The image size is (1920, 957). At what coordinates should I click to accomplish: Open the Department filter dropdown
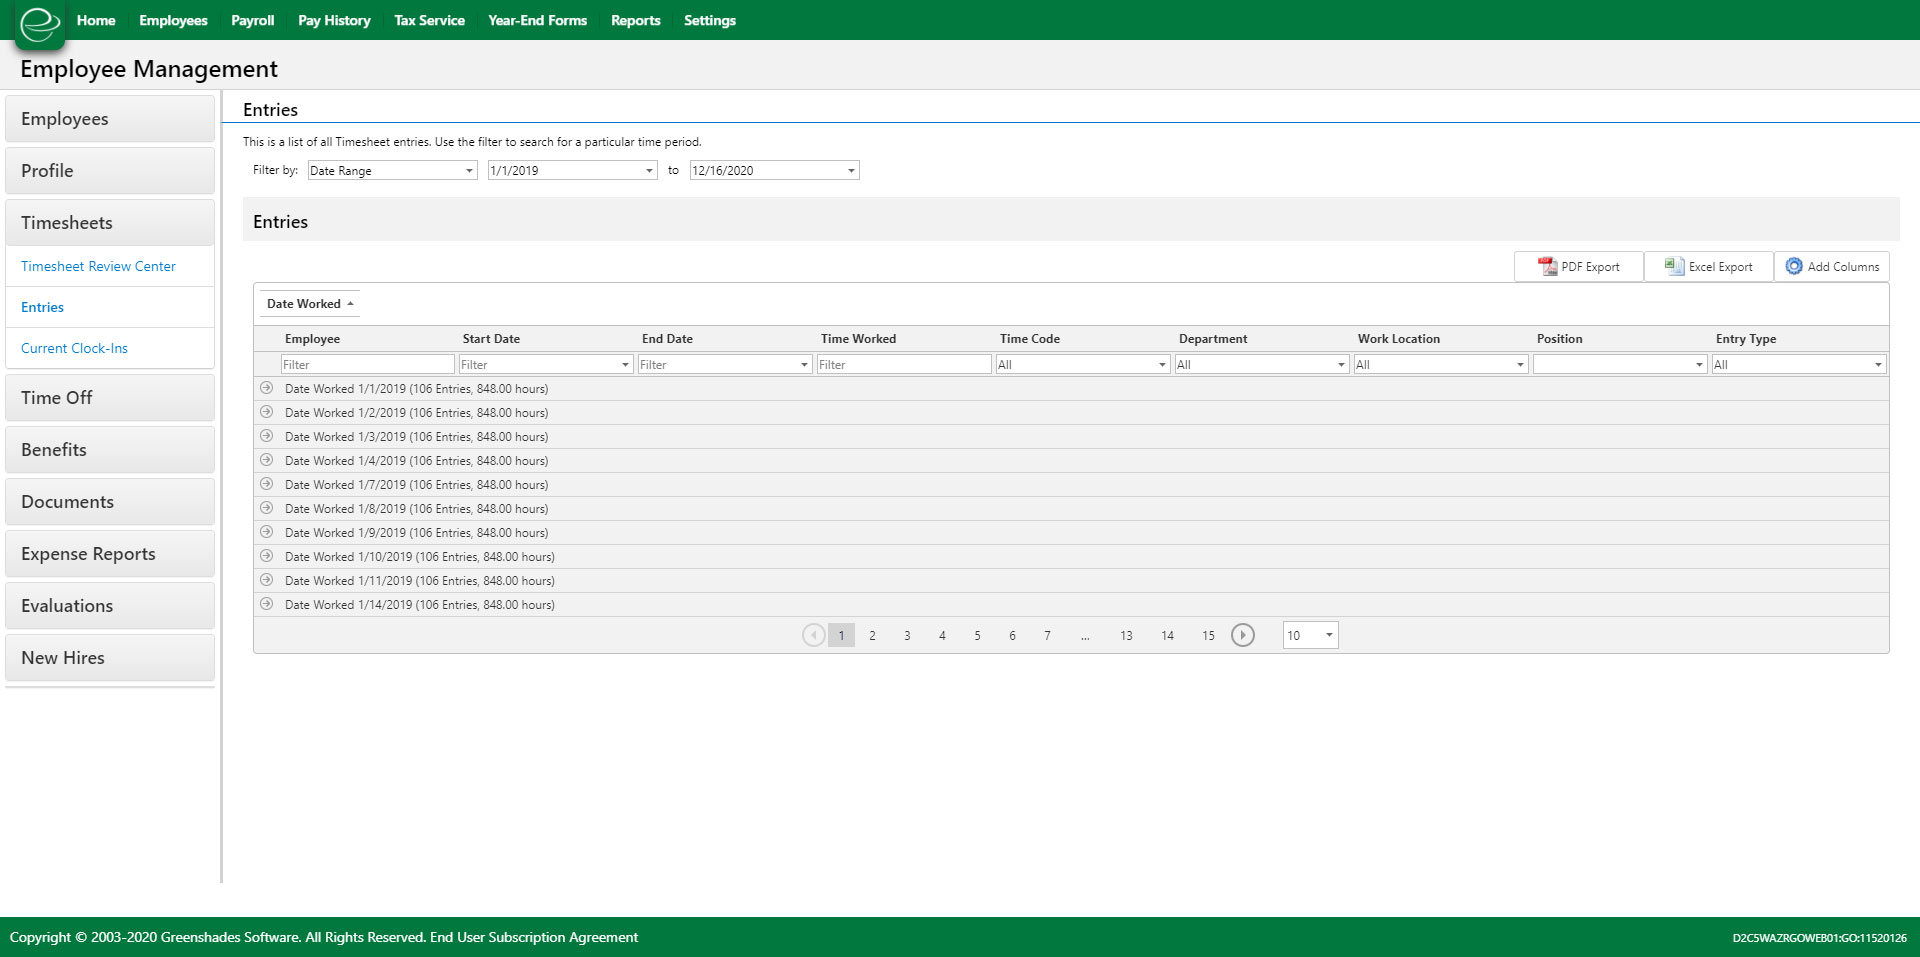1341,364
